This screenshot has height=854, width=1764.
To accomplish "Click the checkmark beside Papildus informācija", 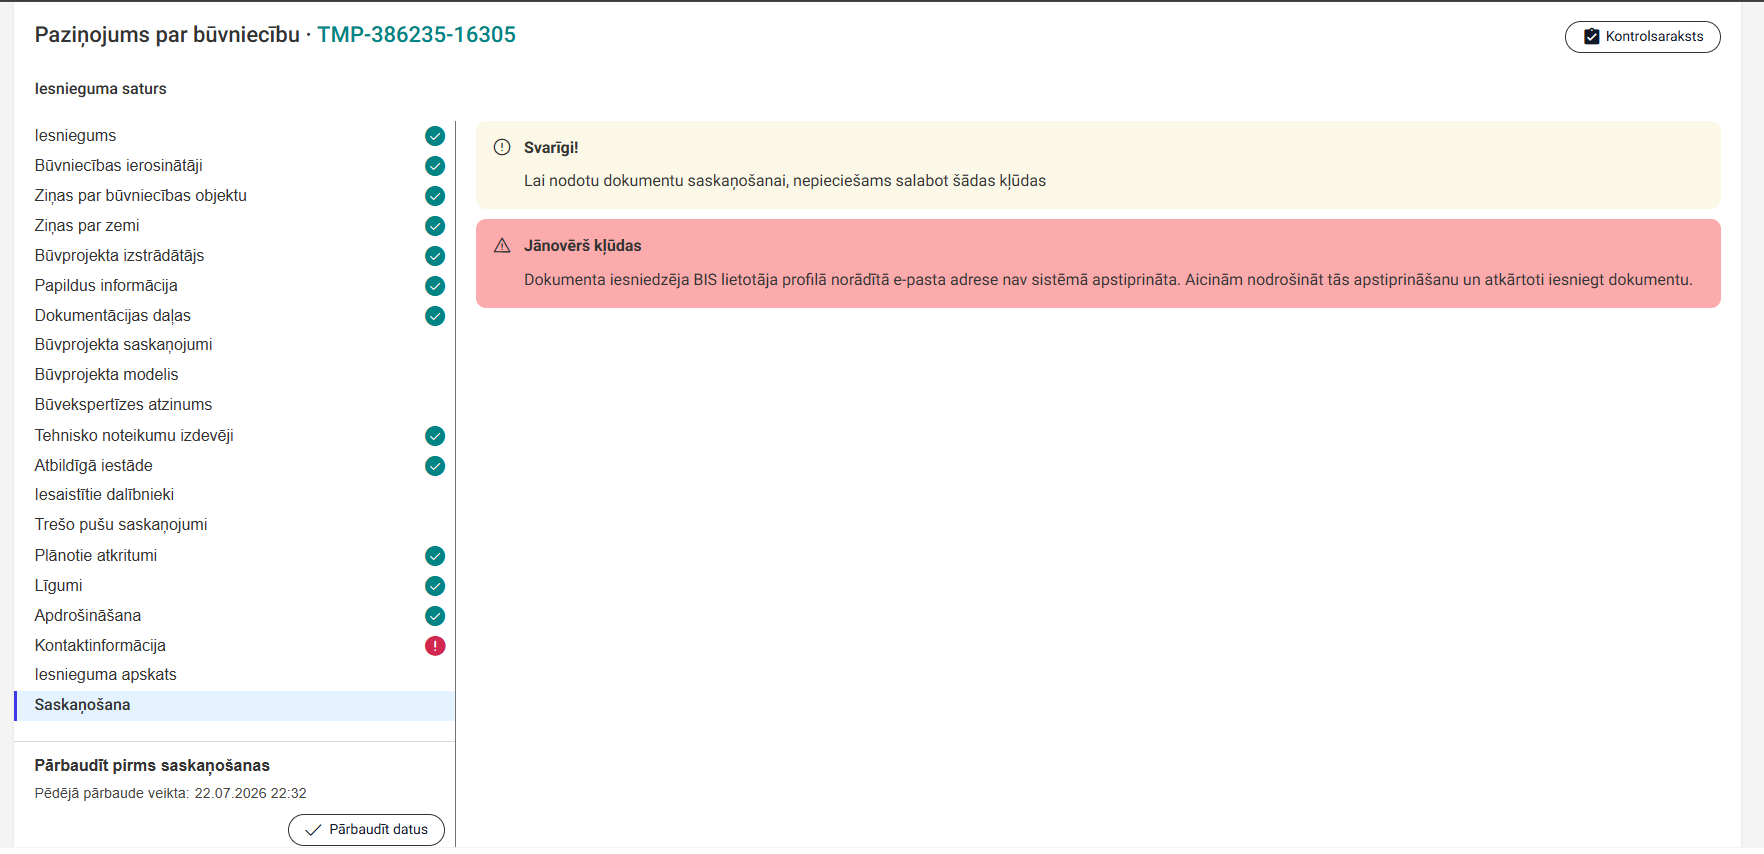I will tap(435, 286).
